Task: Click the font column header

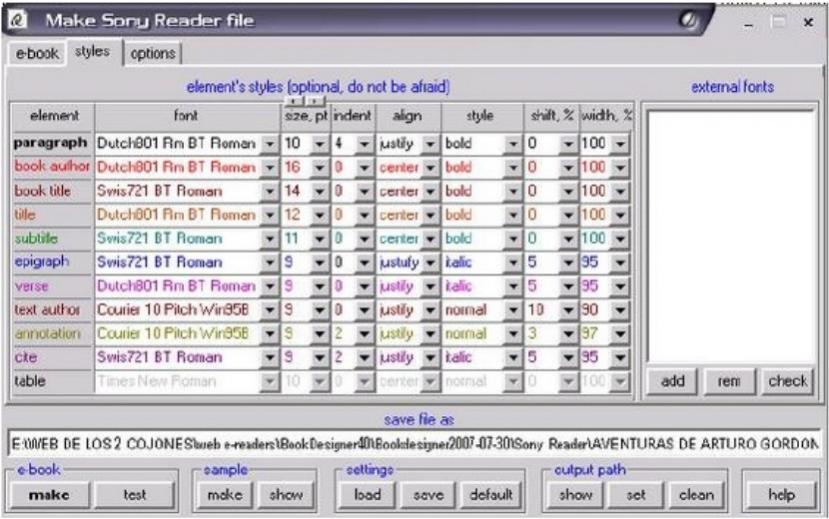Action: [187, 116]
